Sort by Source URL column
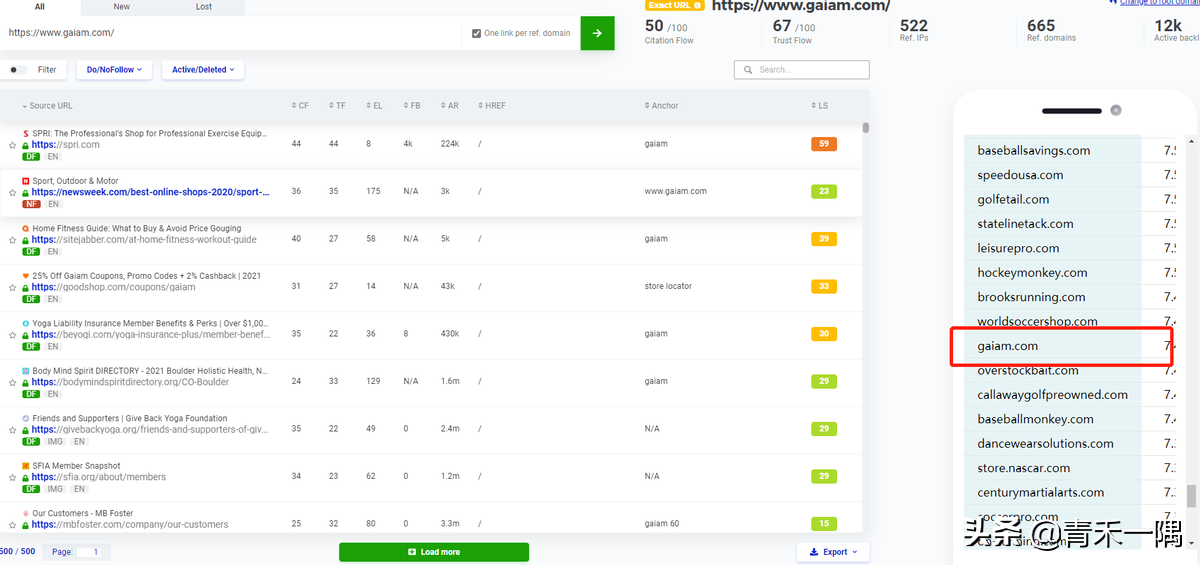This screenshot has height=565, width=1200. [47, 106]
